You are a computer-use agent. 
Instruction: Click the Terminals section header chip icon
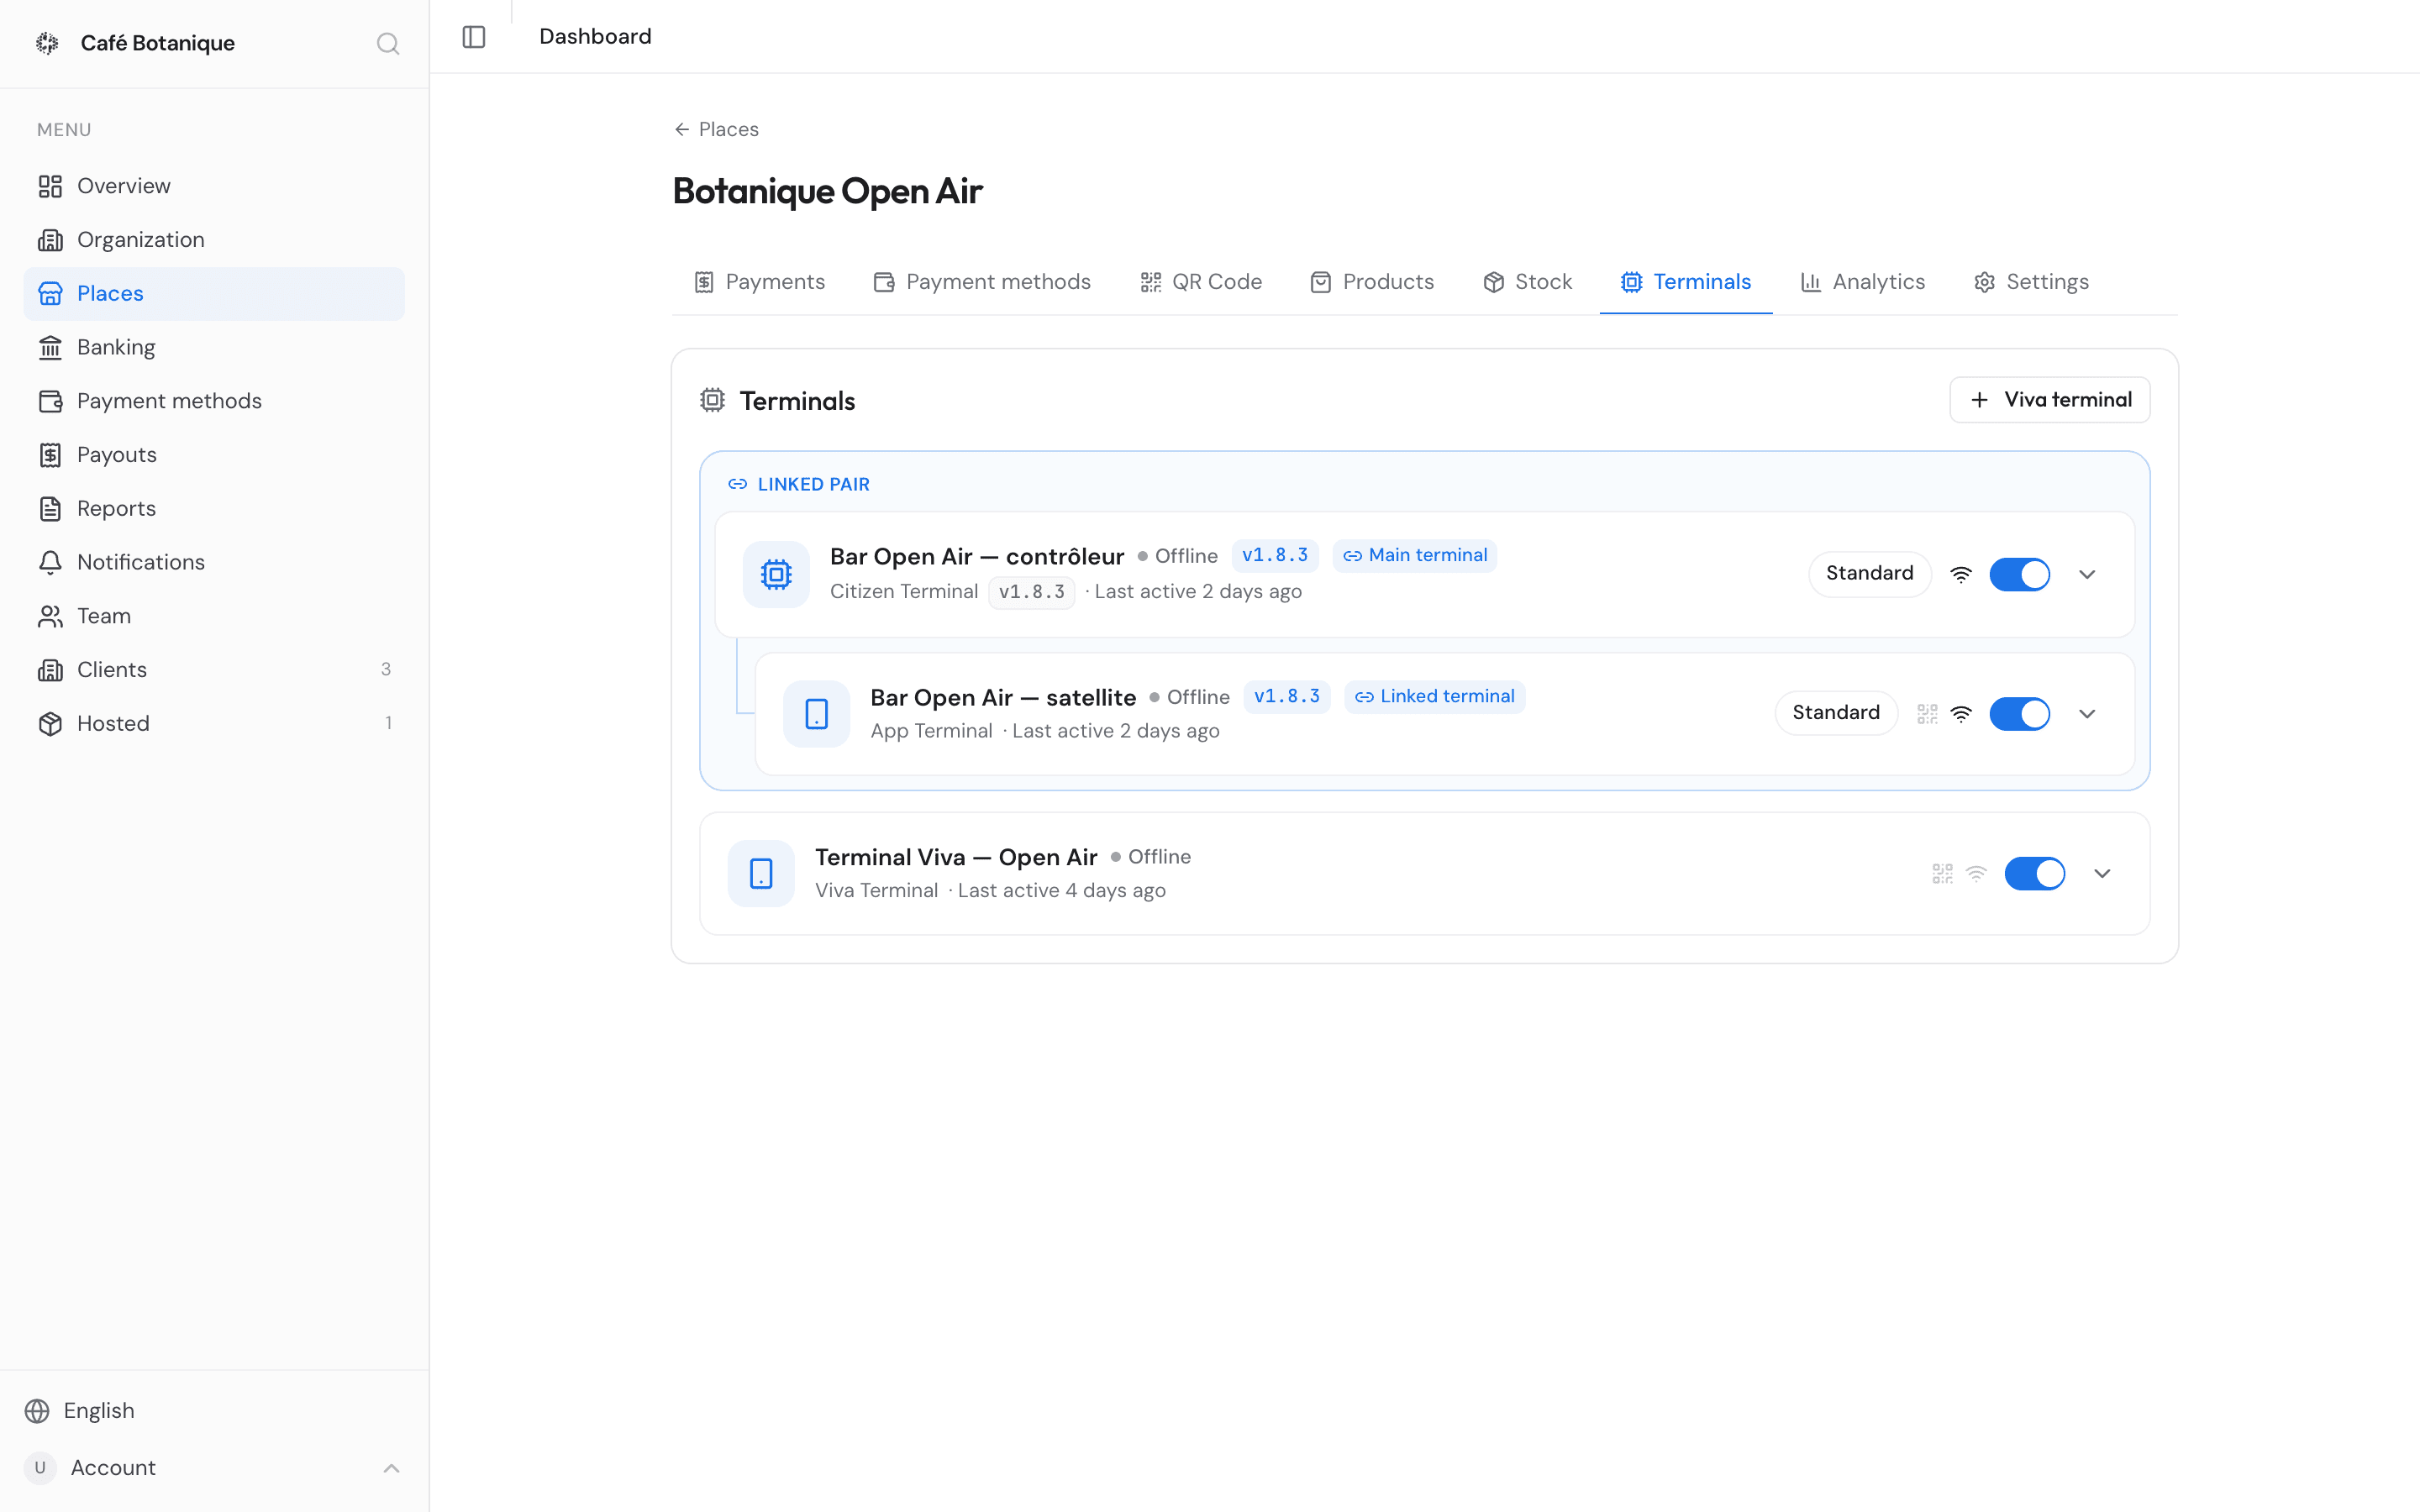[712, 400]
